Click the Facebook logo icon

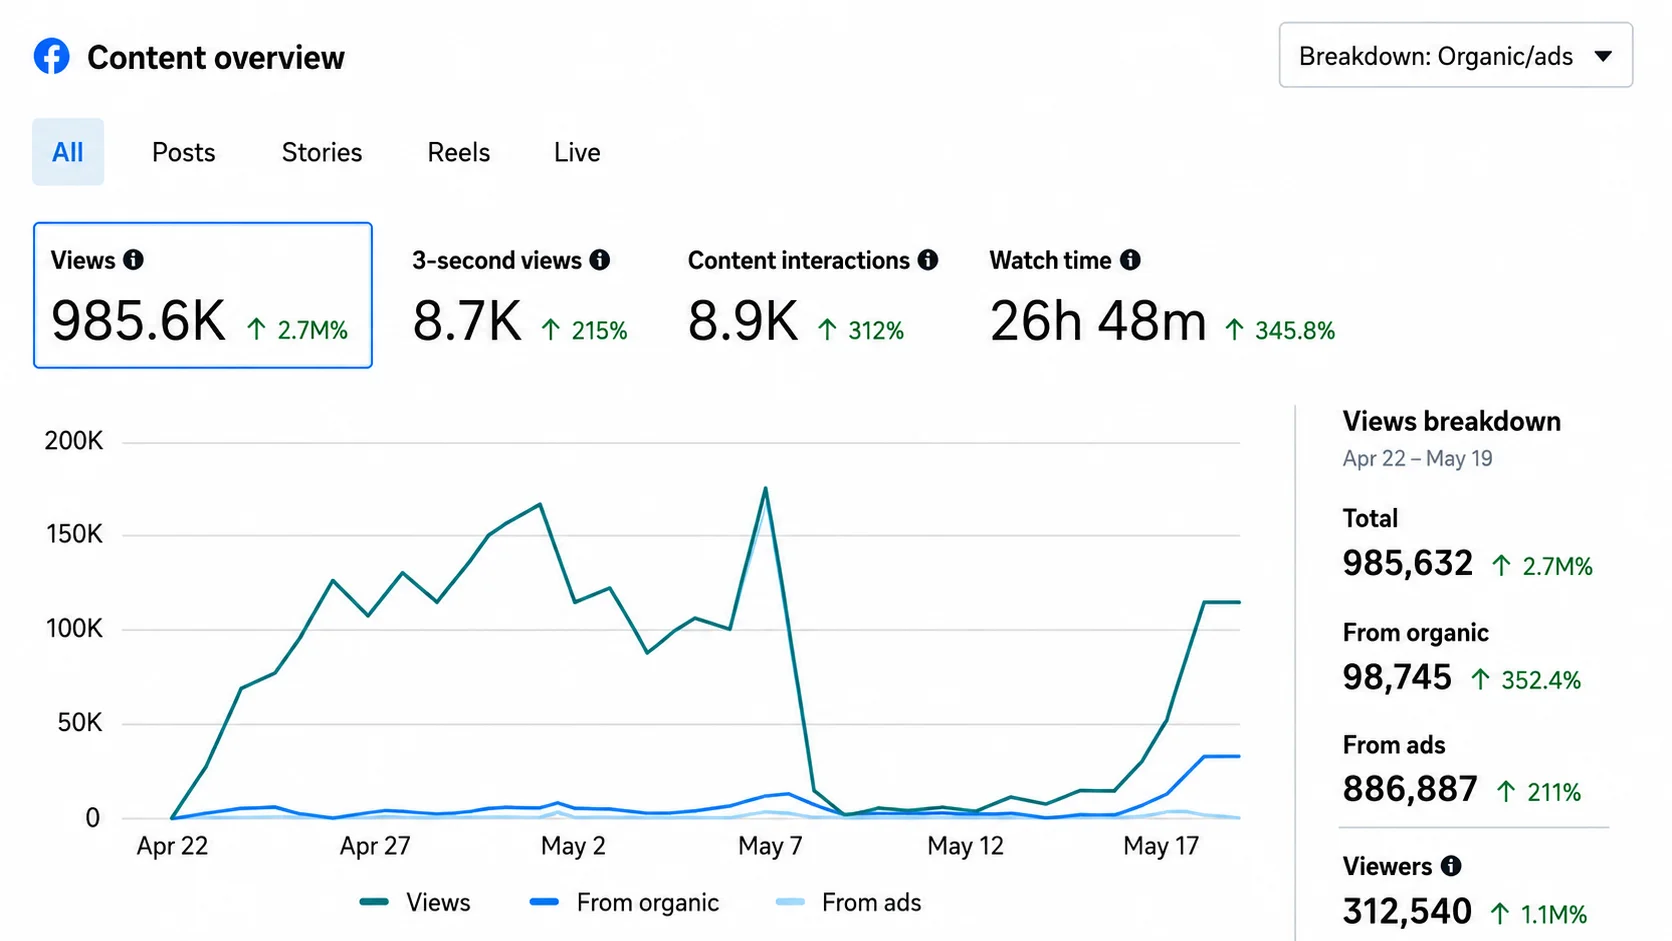coord(52,56)
